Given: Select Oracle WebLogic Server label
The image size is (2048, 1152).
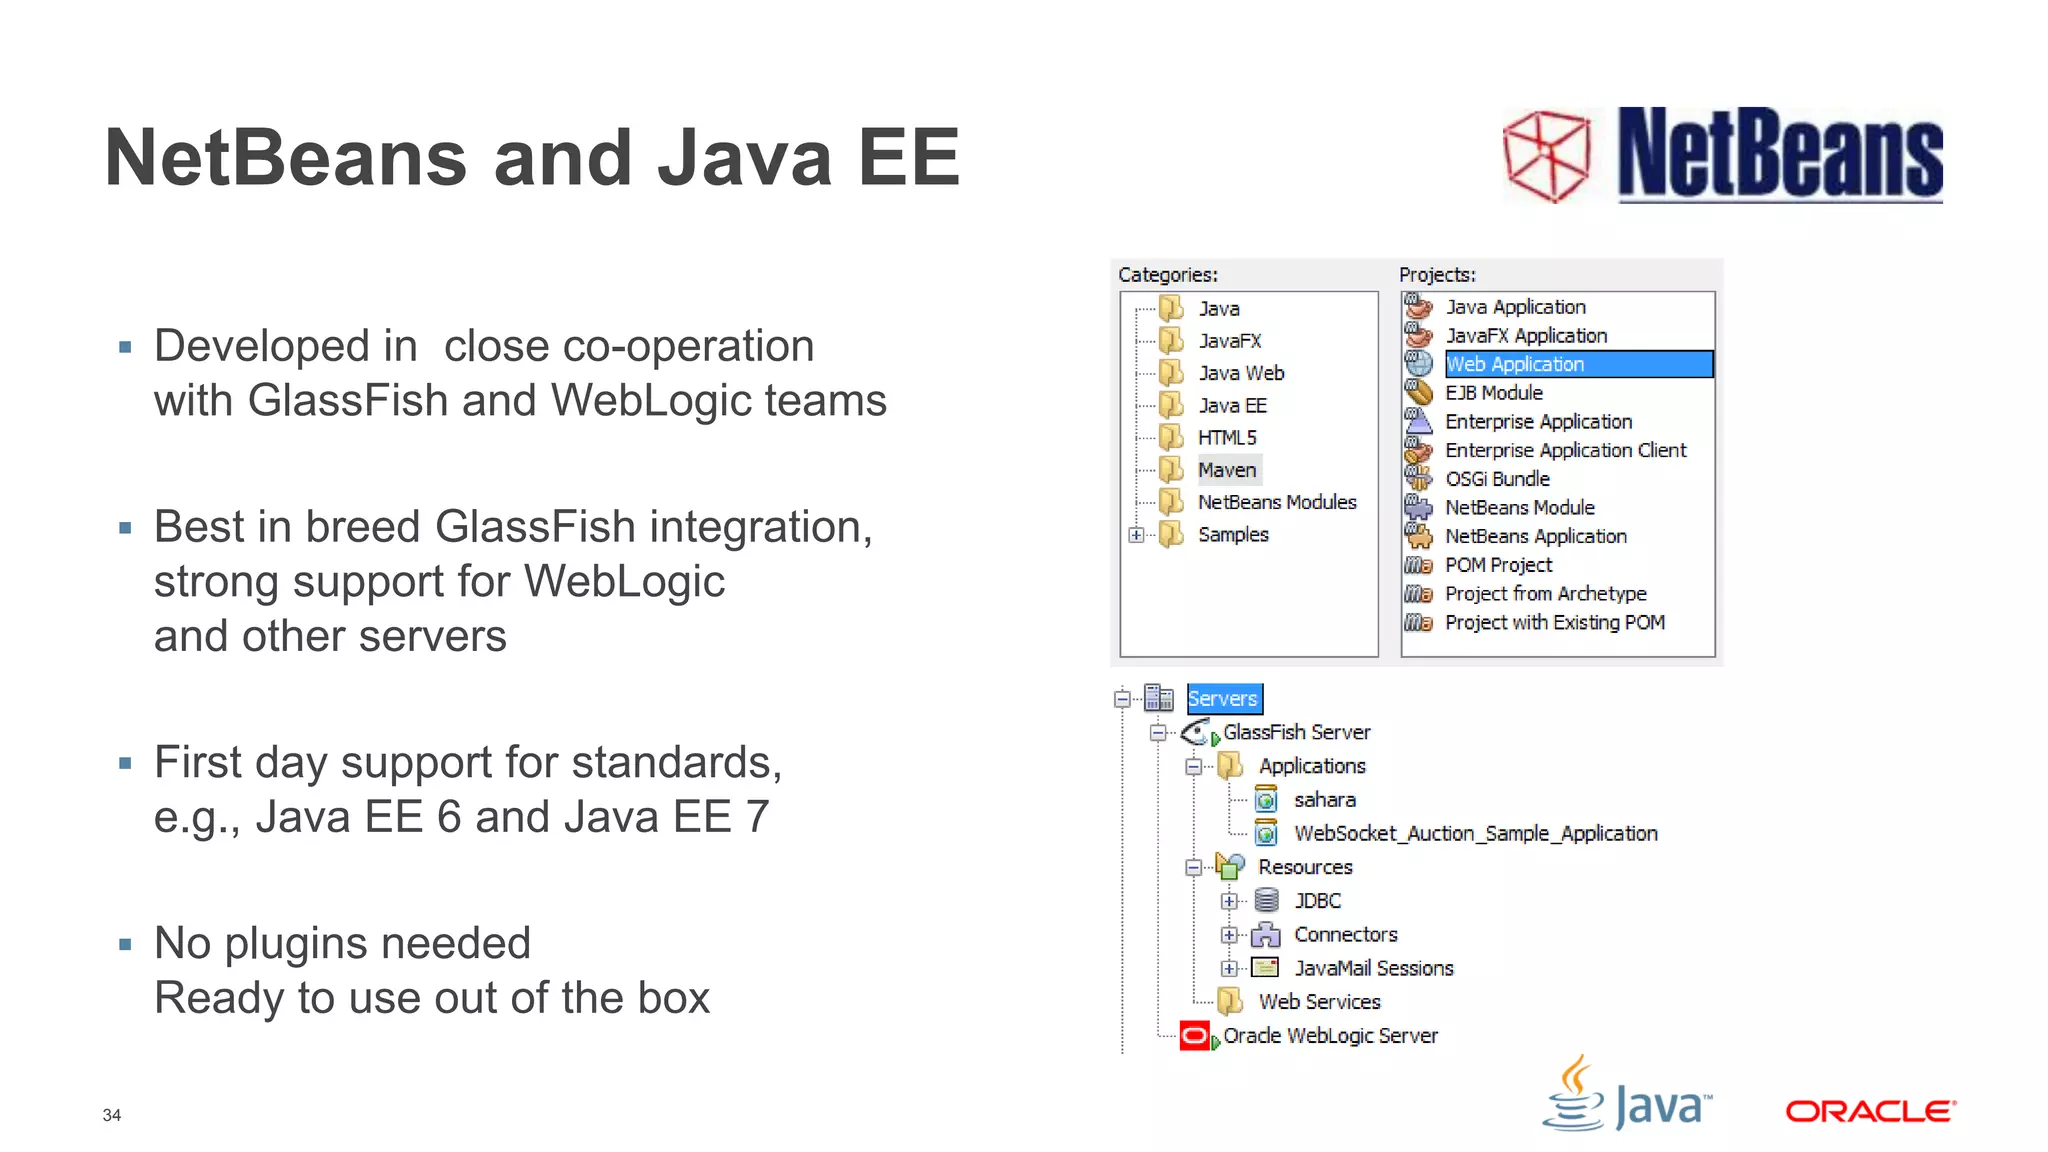Looking at the screenshot, I should (1331, 1036).
